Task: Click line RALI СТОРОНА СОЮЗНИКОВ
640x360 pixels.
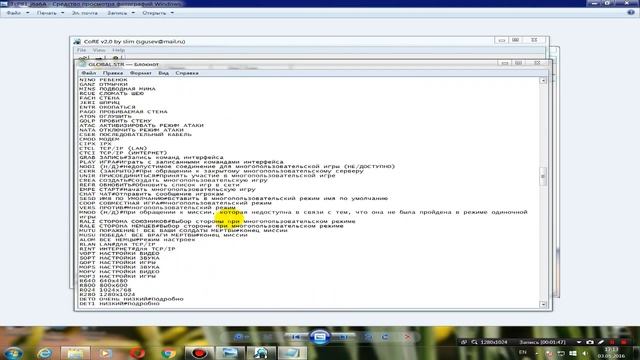Action: coord(217,221)
